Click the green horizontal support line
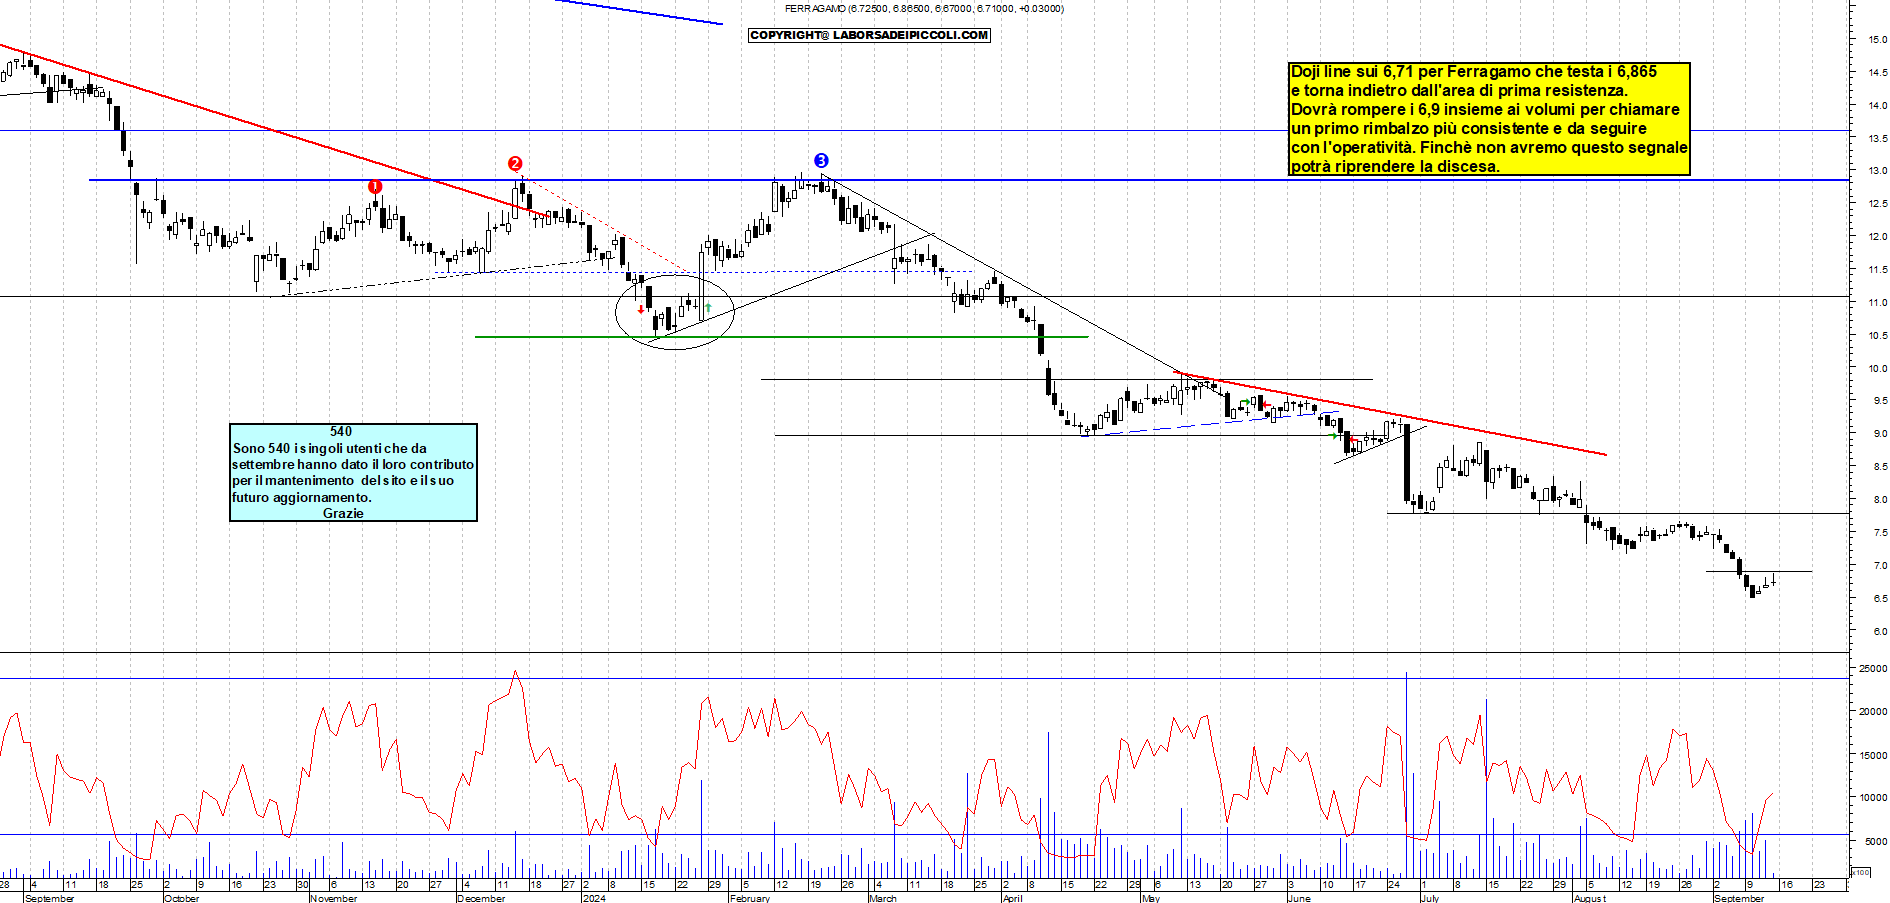Screen dimensions: 1890x903 pos(781,337)
